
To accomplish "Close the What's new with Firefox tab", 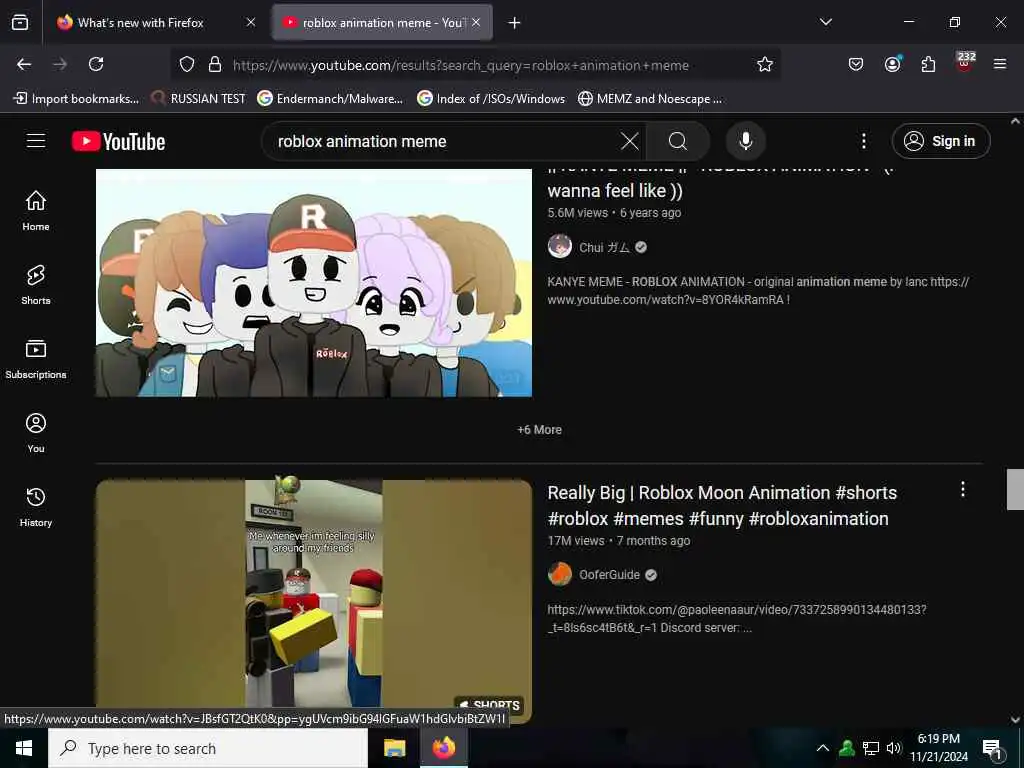I will tap(251, 22).
